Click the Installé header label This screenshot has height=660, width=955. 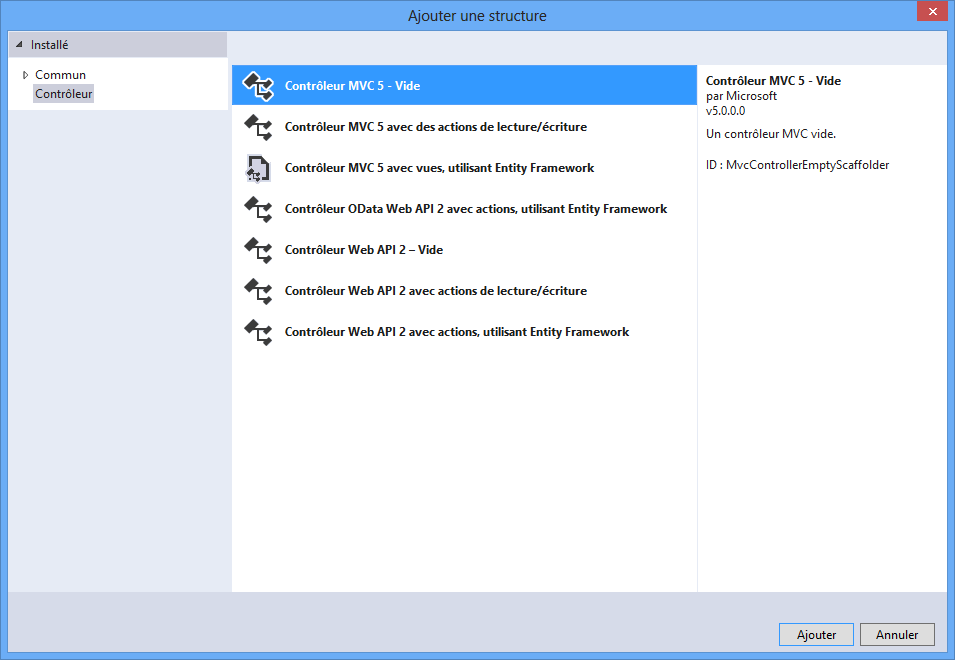[49, 45]
